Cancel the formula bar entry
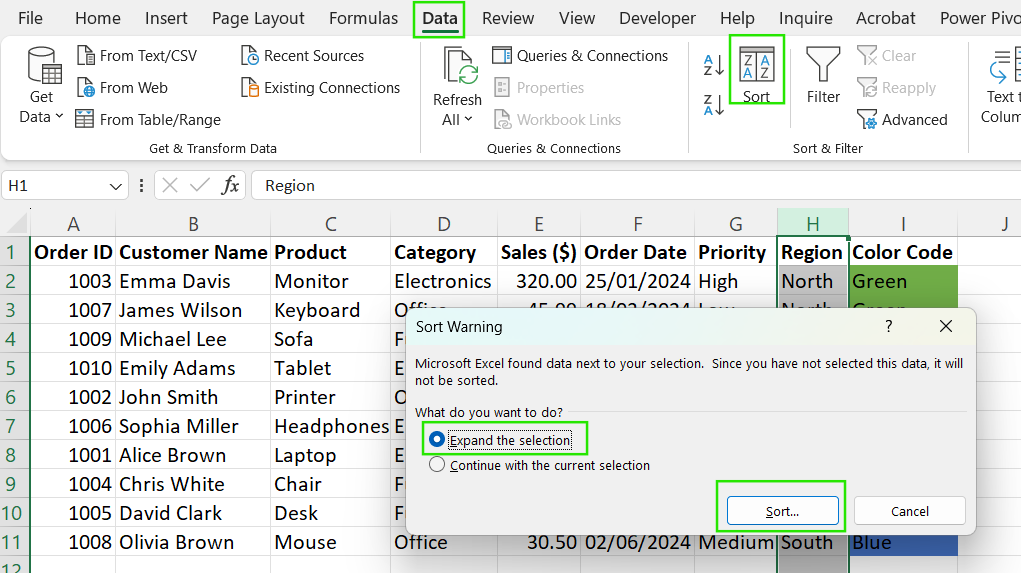 (x=170, y=186)
